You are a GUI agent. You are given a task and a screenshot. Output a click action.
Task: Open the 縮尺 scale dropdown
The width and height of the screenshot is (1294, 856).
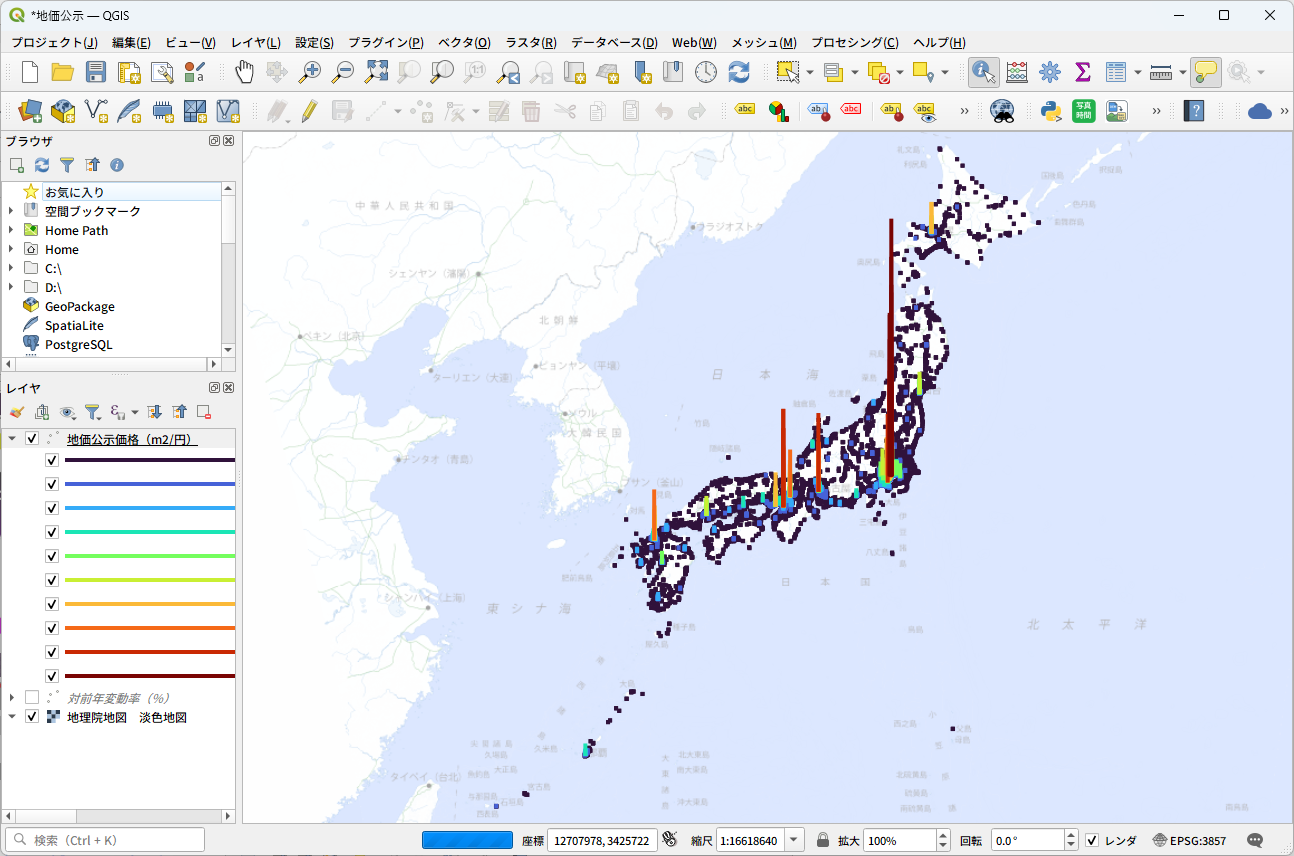(x=795, y=840)
